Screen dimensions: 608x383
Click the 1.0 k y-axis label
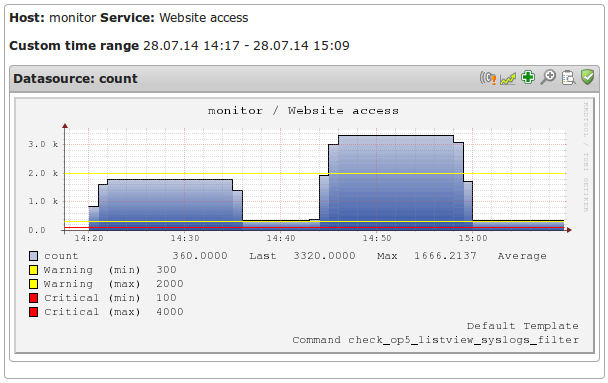[x=43, y=202]
